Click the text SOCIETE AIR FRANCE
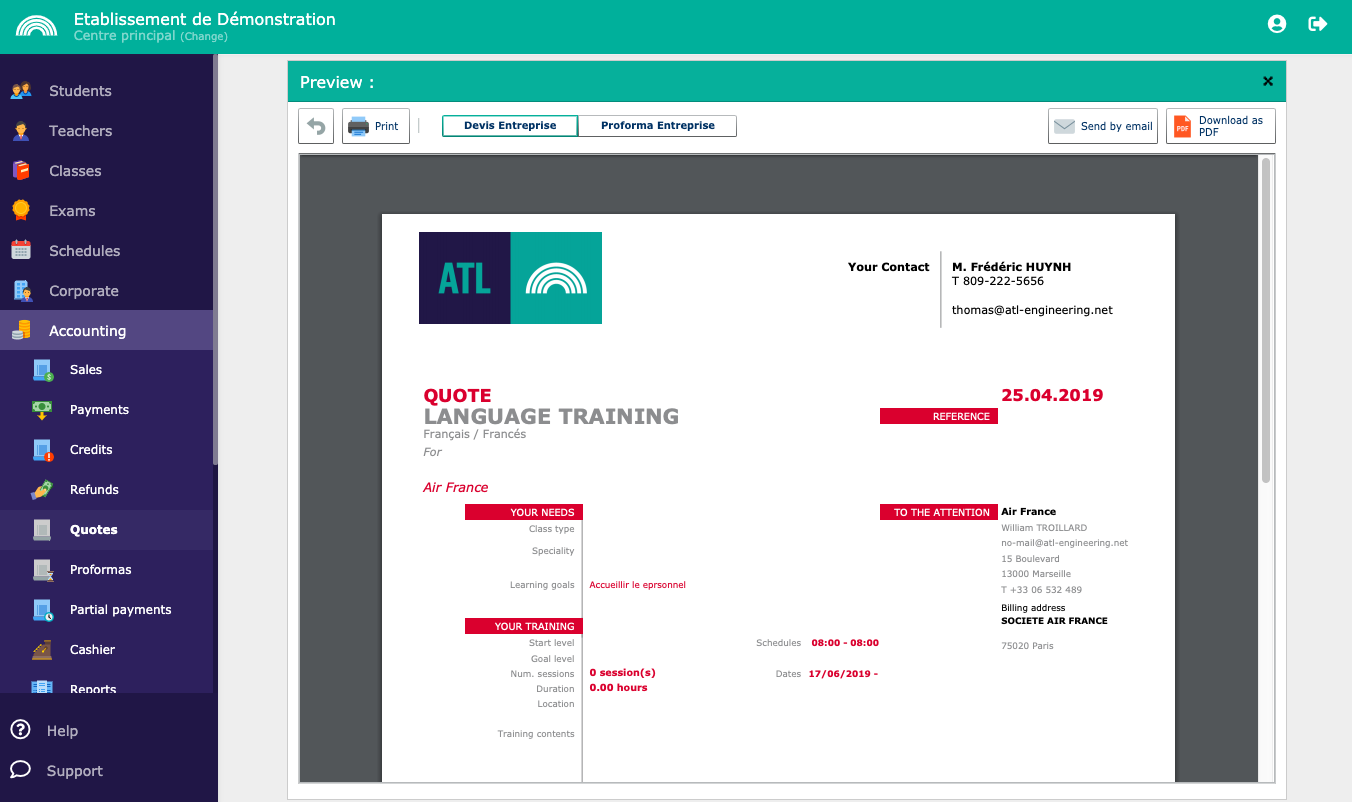 coord(1054,621)
